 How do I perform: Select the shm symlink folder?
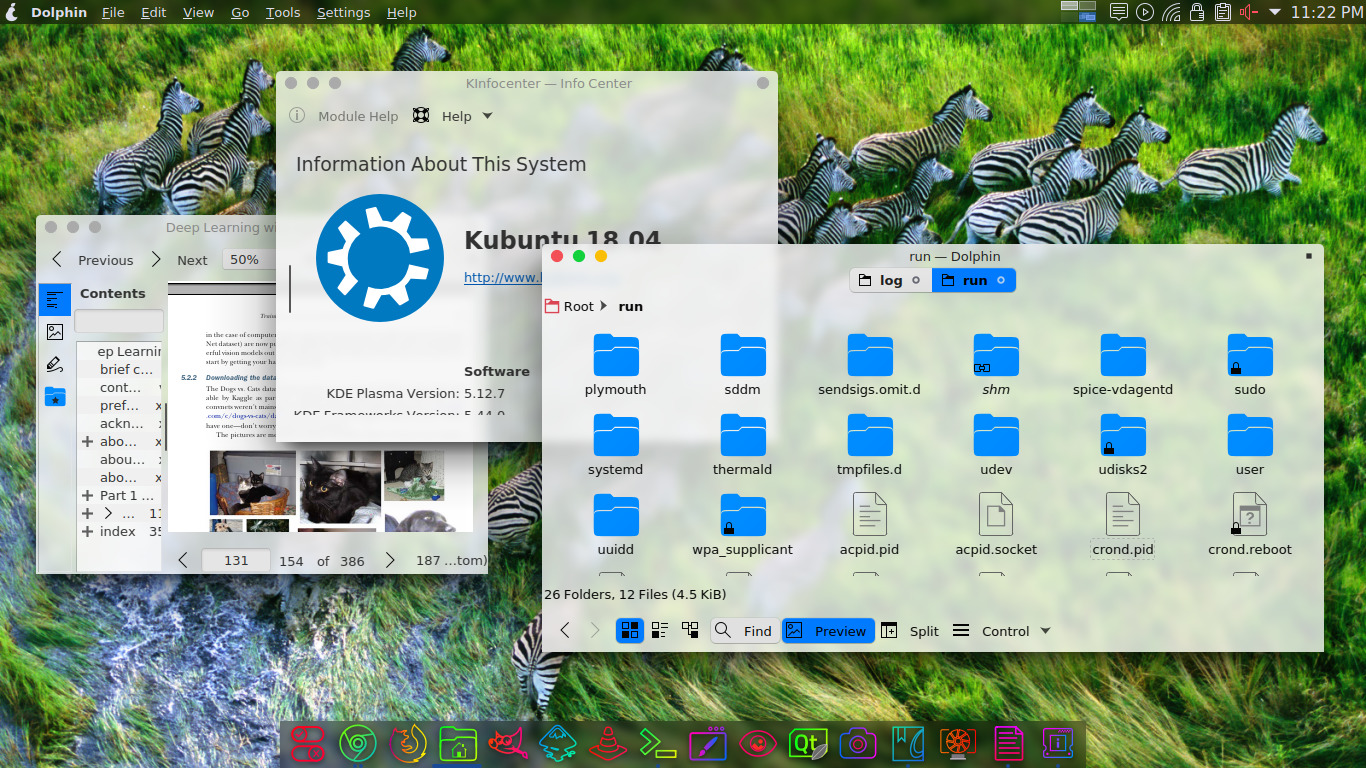pyautogui.click(x=996, y=366)
